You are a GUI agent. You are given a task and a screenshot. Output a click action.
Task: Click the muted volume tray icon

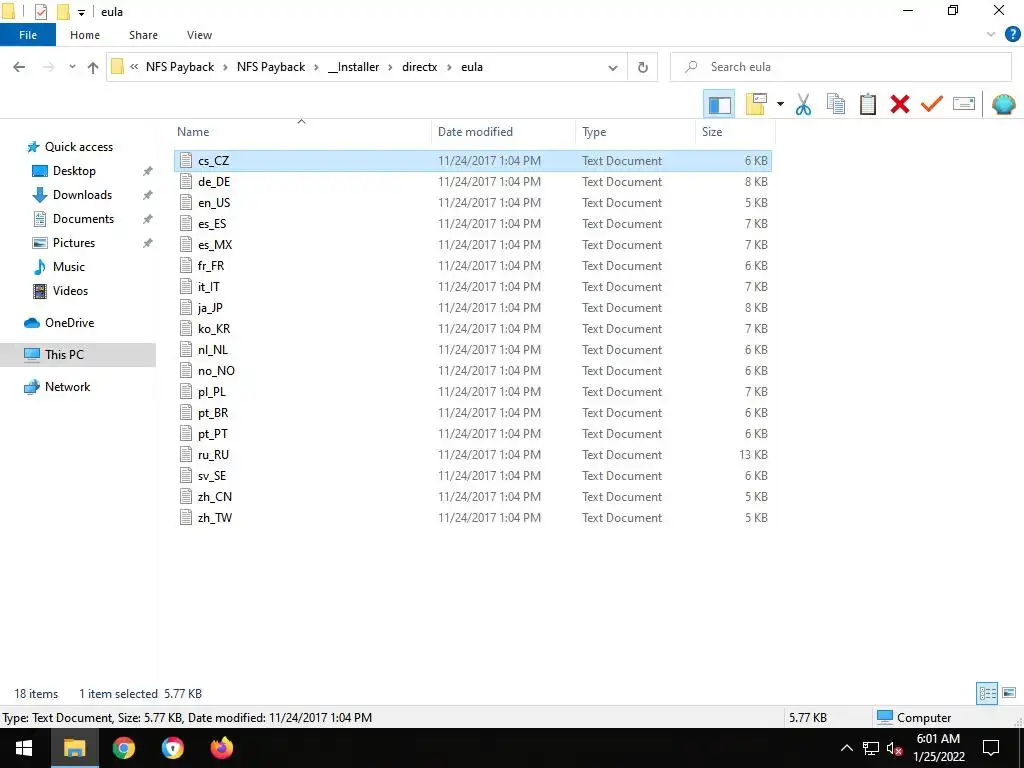(895, 748)
